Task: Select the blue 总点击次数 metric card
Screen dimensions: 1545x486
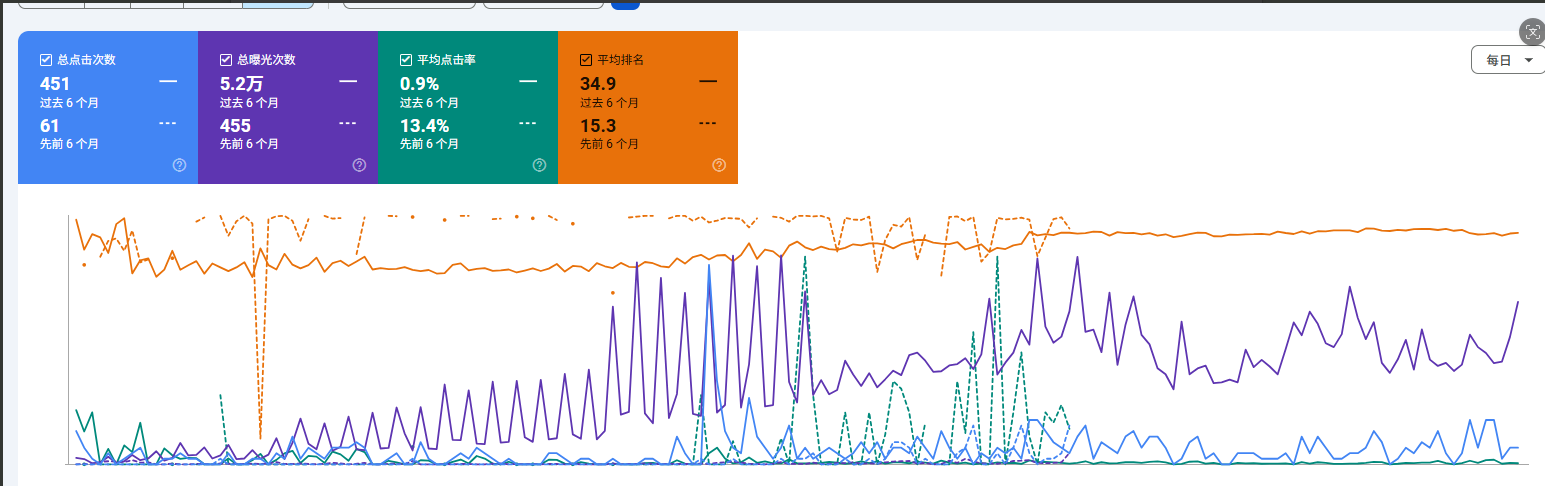Action: point(108,108)
